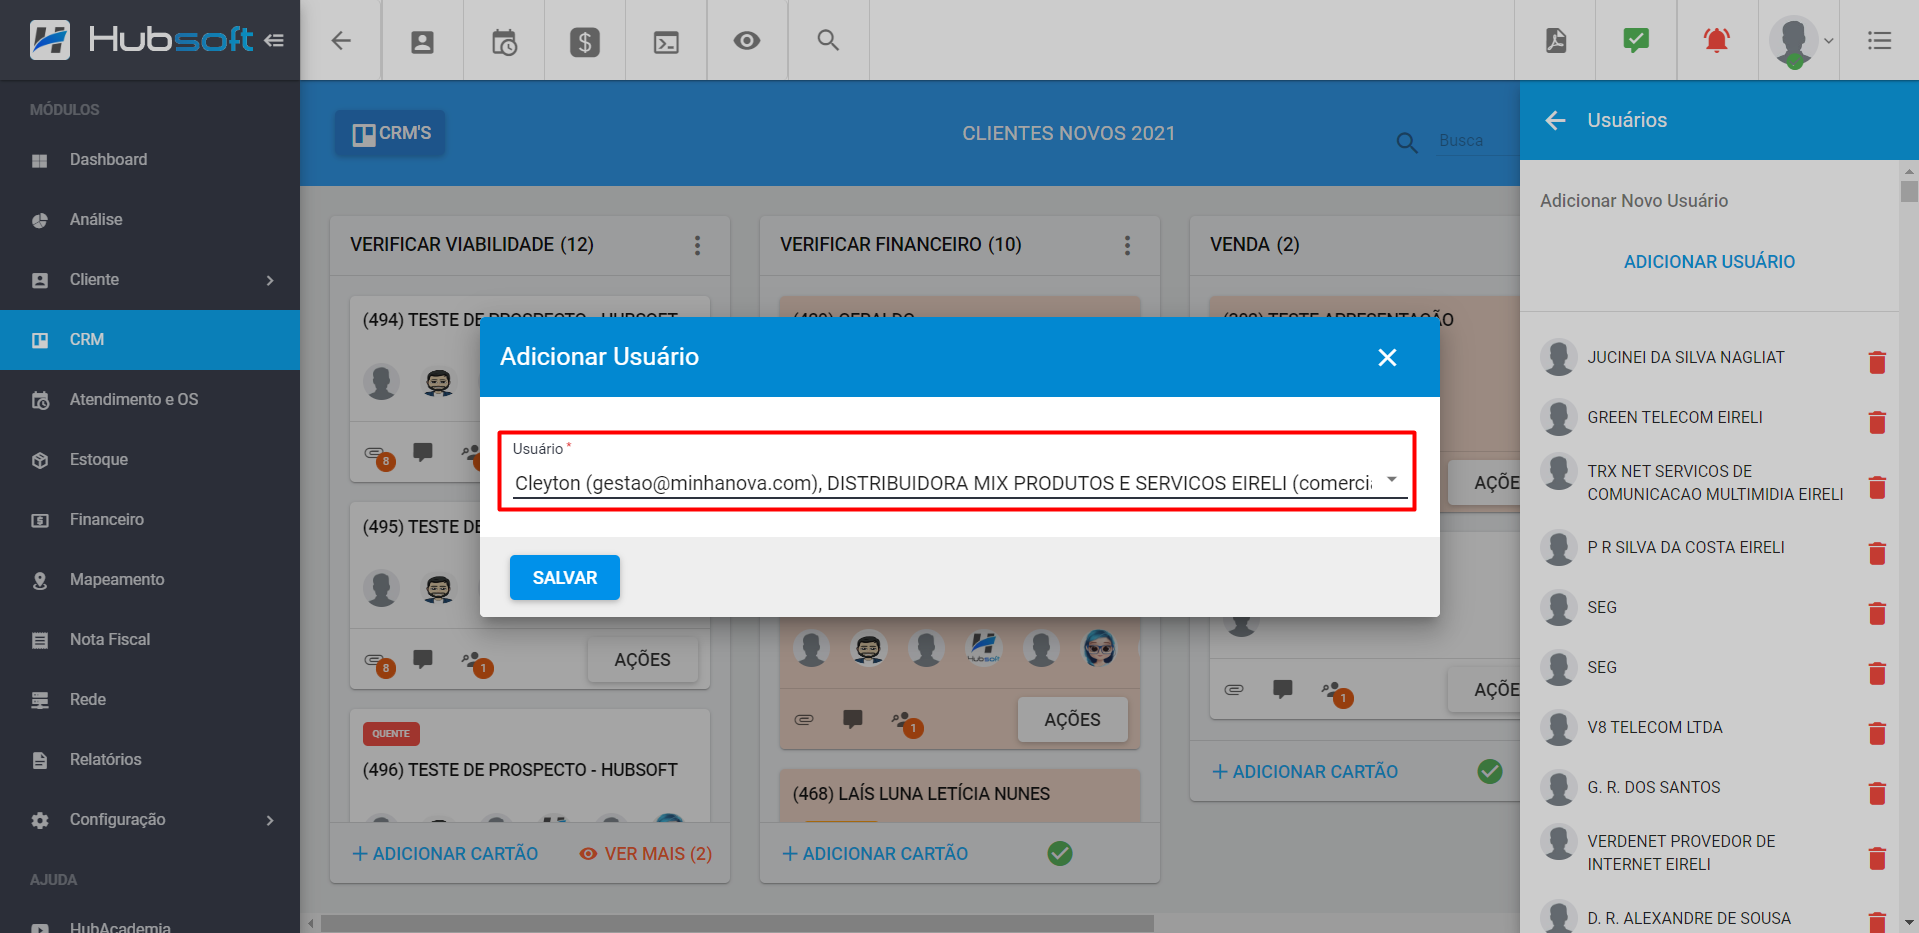Screen dimensions: 1919x933
Task: Click the Busca search field
Action: (1478, 141)
